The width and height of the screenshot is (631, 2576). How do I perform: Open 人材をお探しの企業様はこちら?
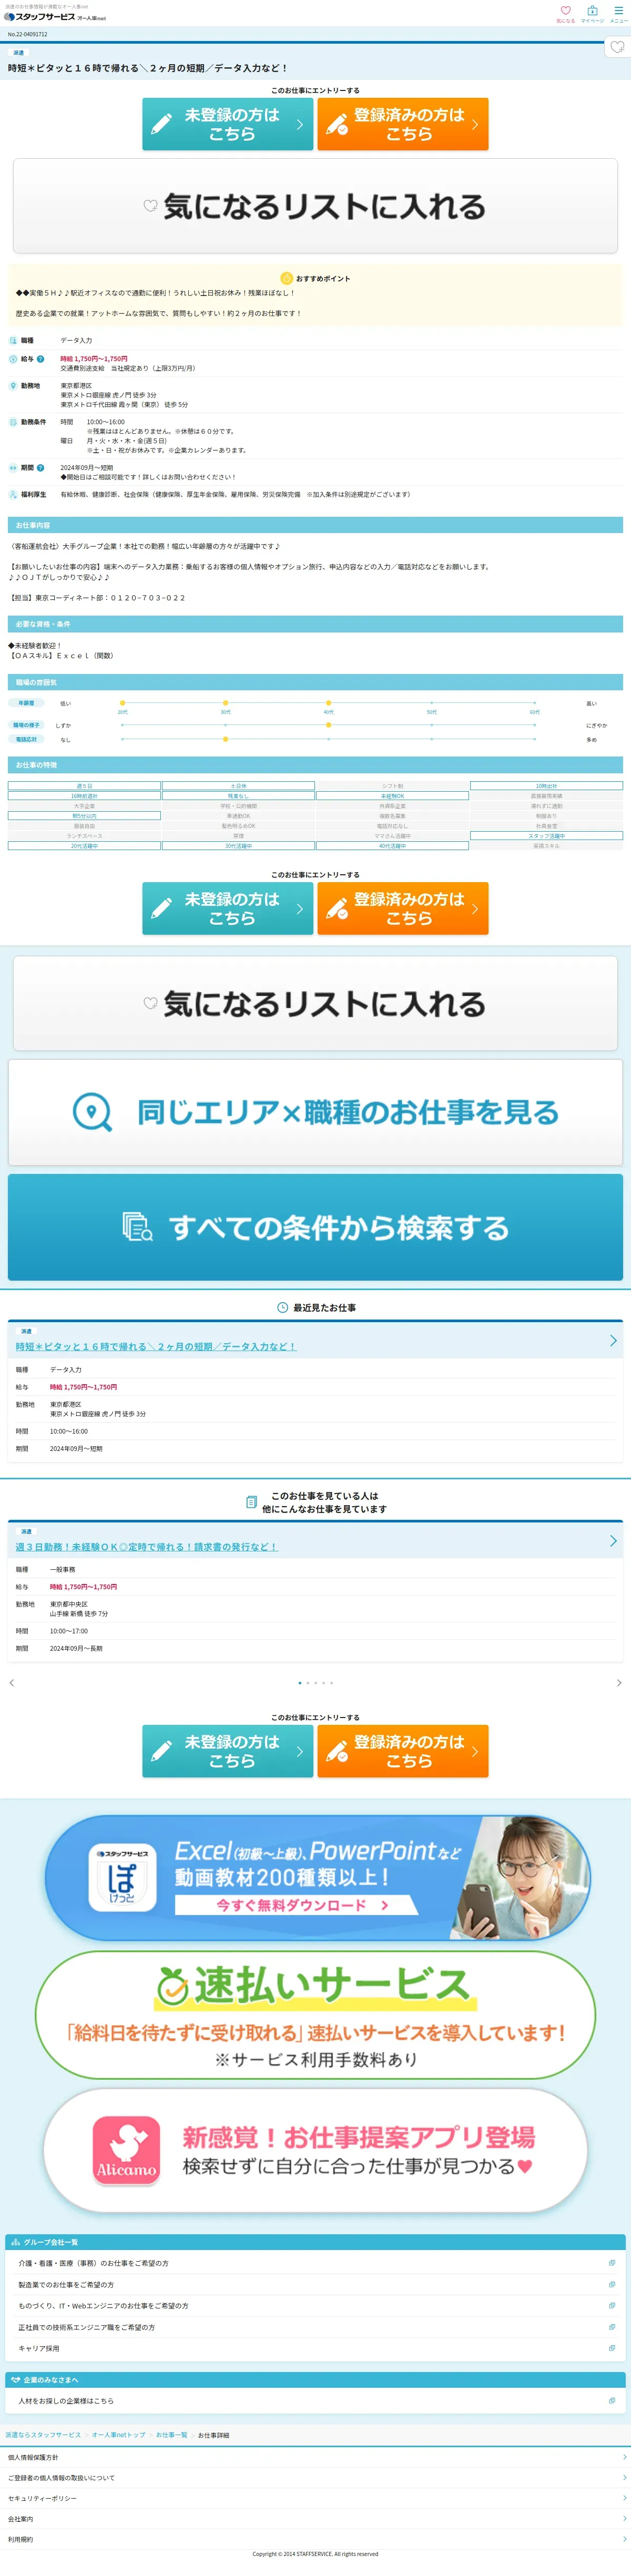(x=315, y=2401)
